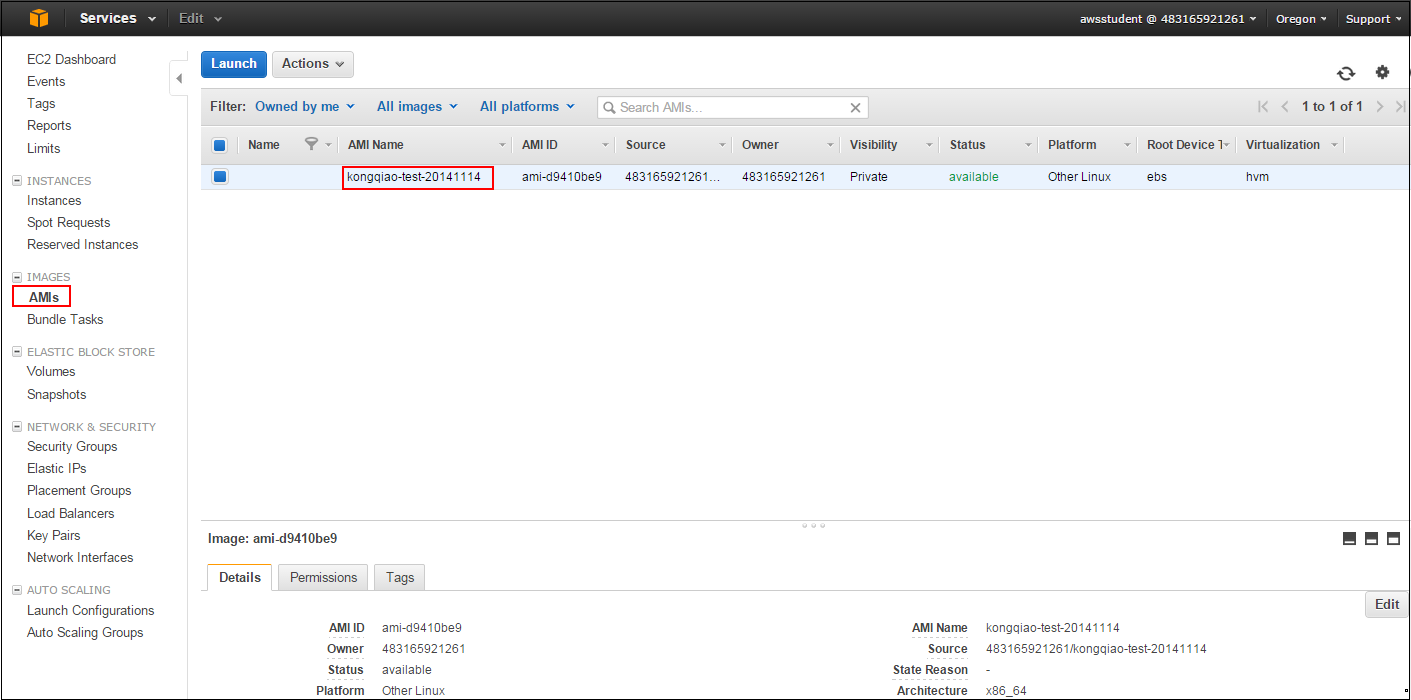Expand the 'All platforms' filter dropdown
Image resolution: width=1411 pixels, height=700 pixels.
pos(527,107)
